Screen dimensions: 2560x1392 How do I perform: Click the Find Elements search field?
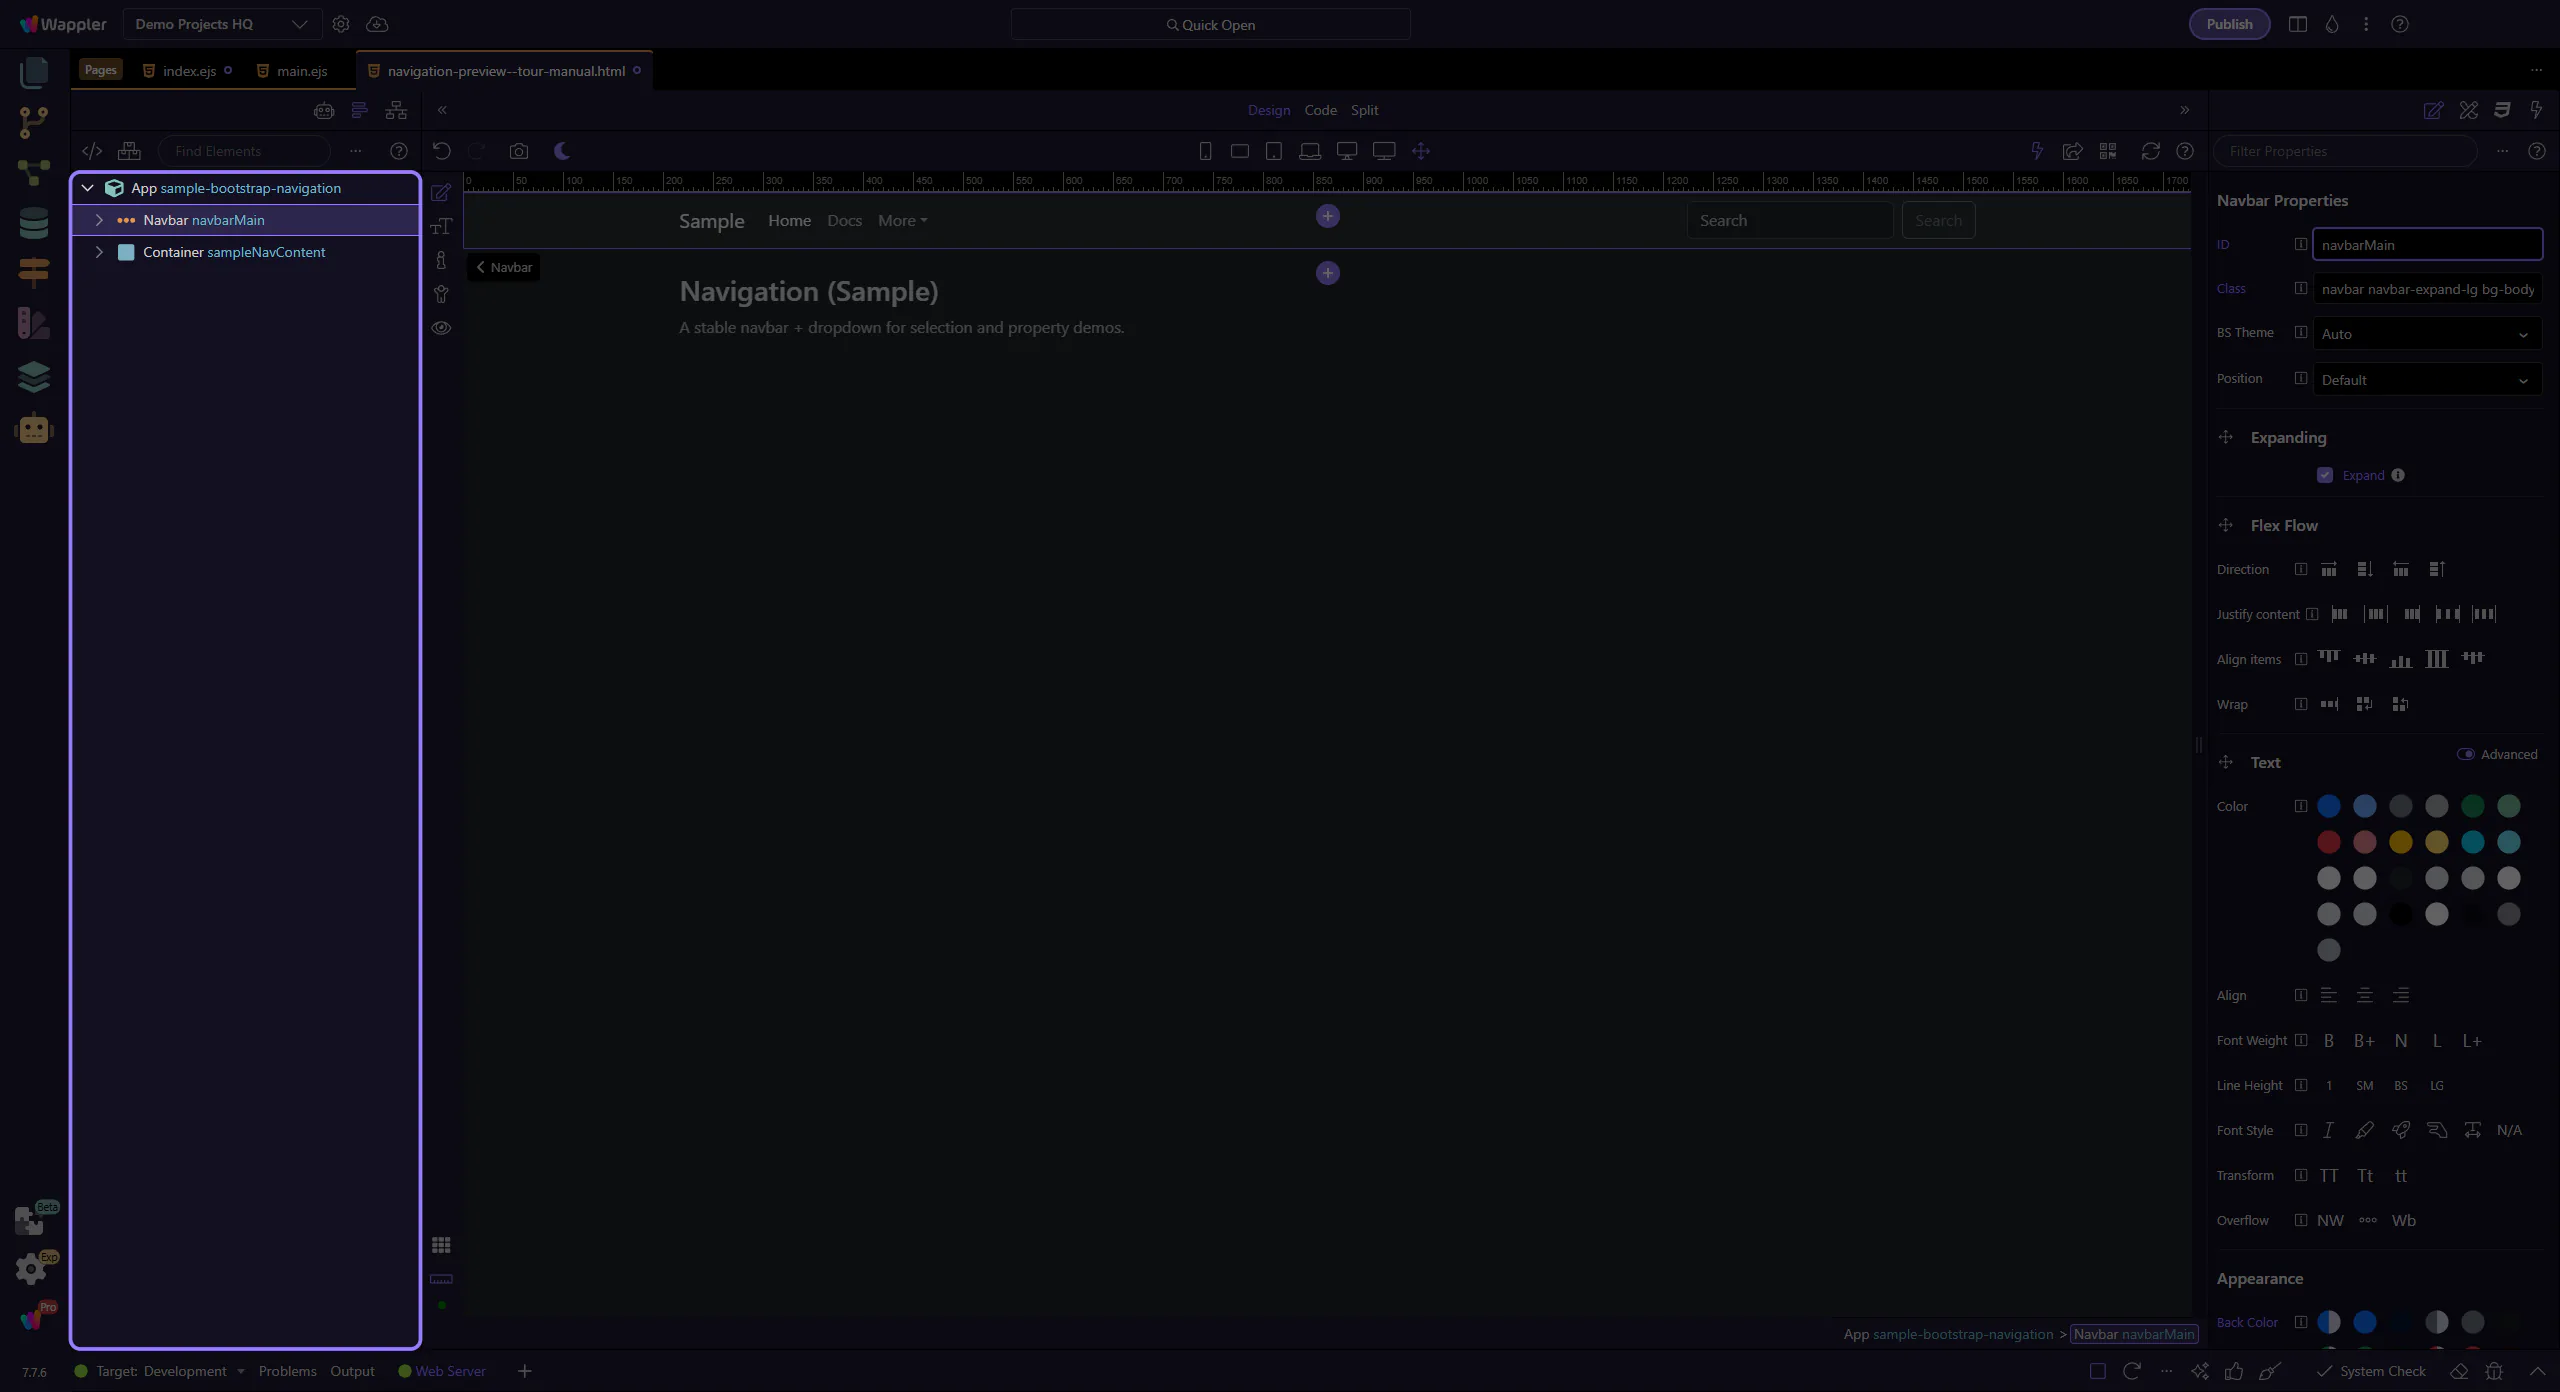coord(245,151)
